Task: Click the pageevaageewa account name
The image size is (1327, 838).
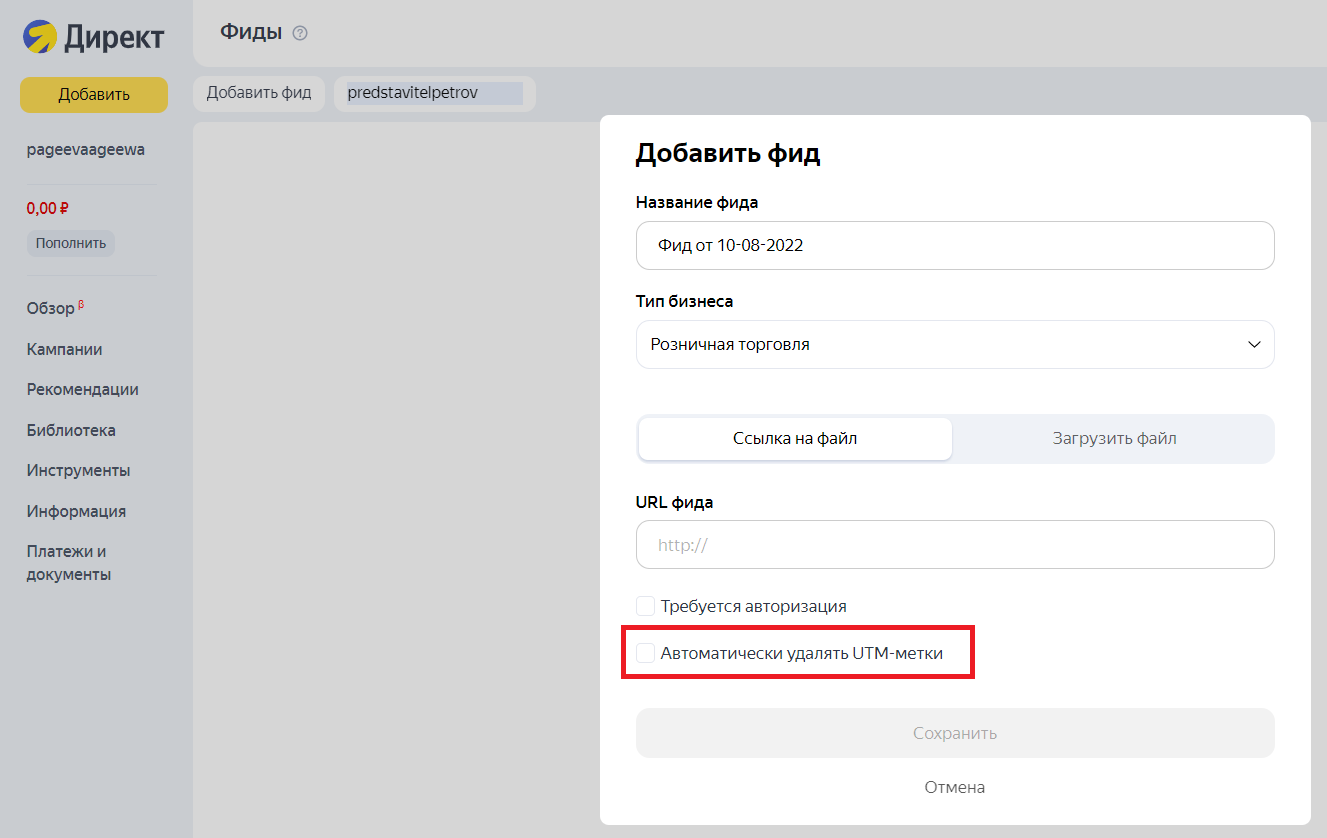Action: pos(86,150)
